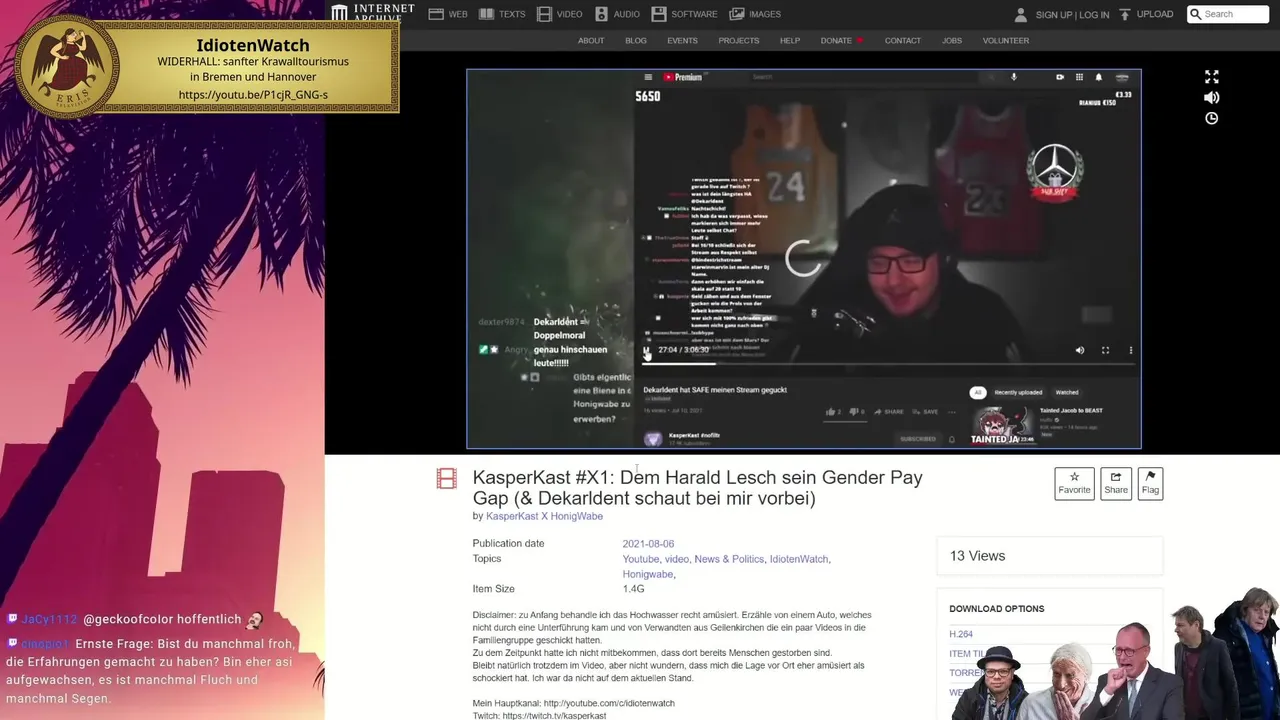
Task: Click chat username JaCy1112
Action: [49, 620]
